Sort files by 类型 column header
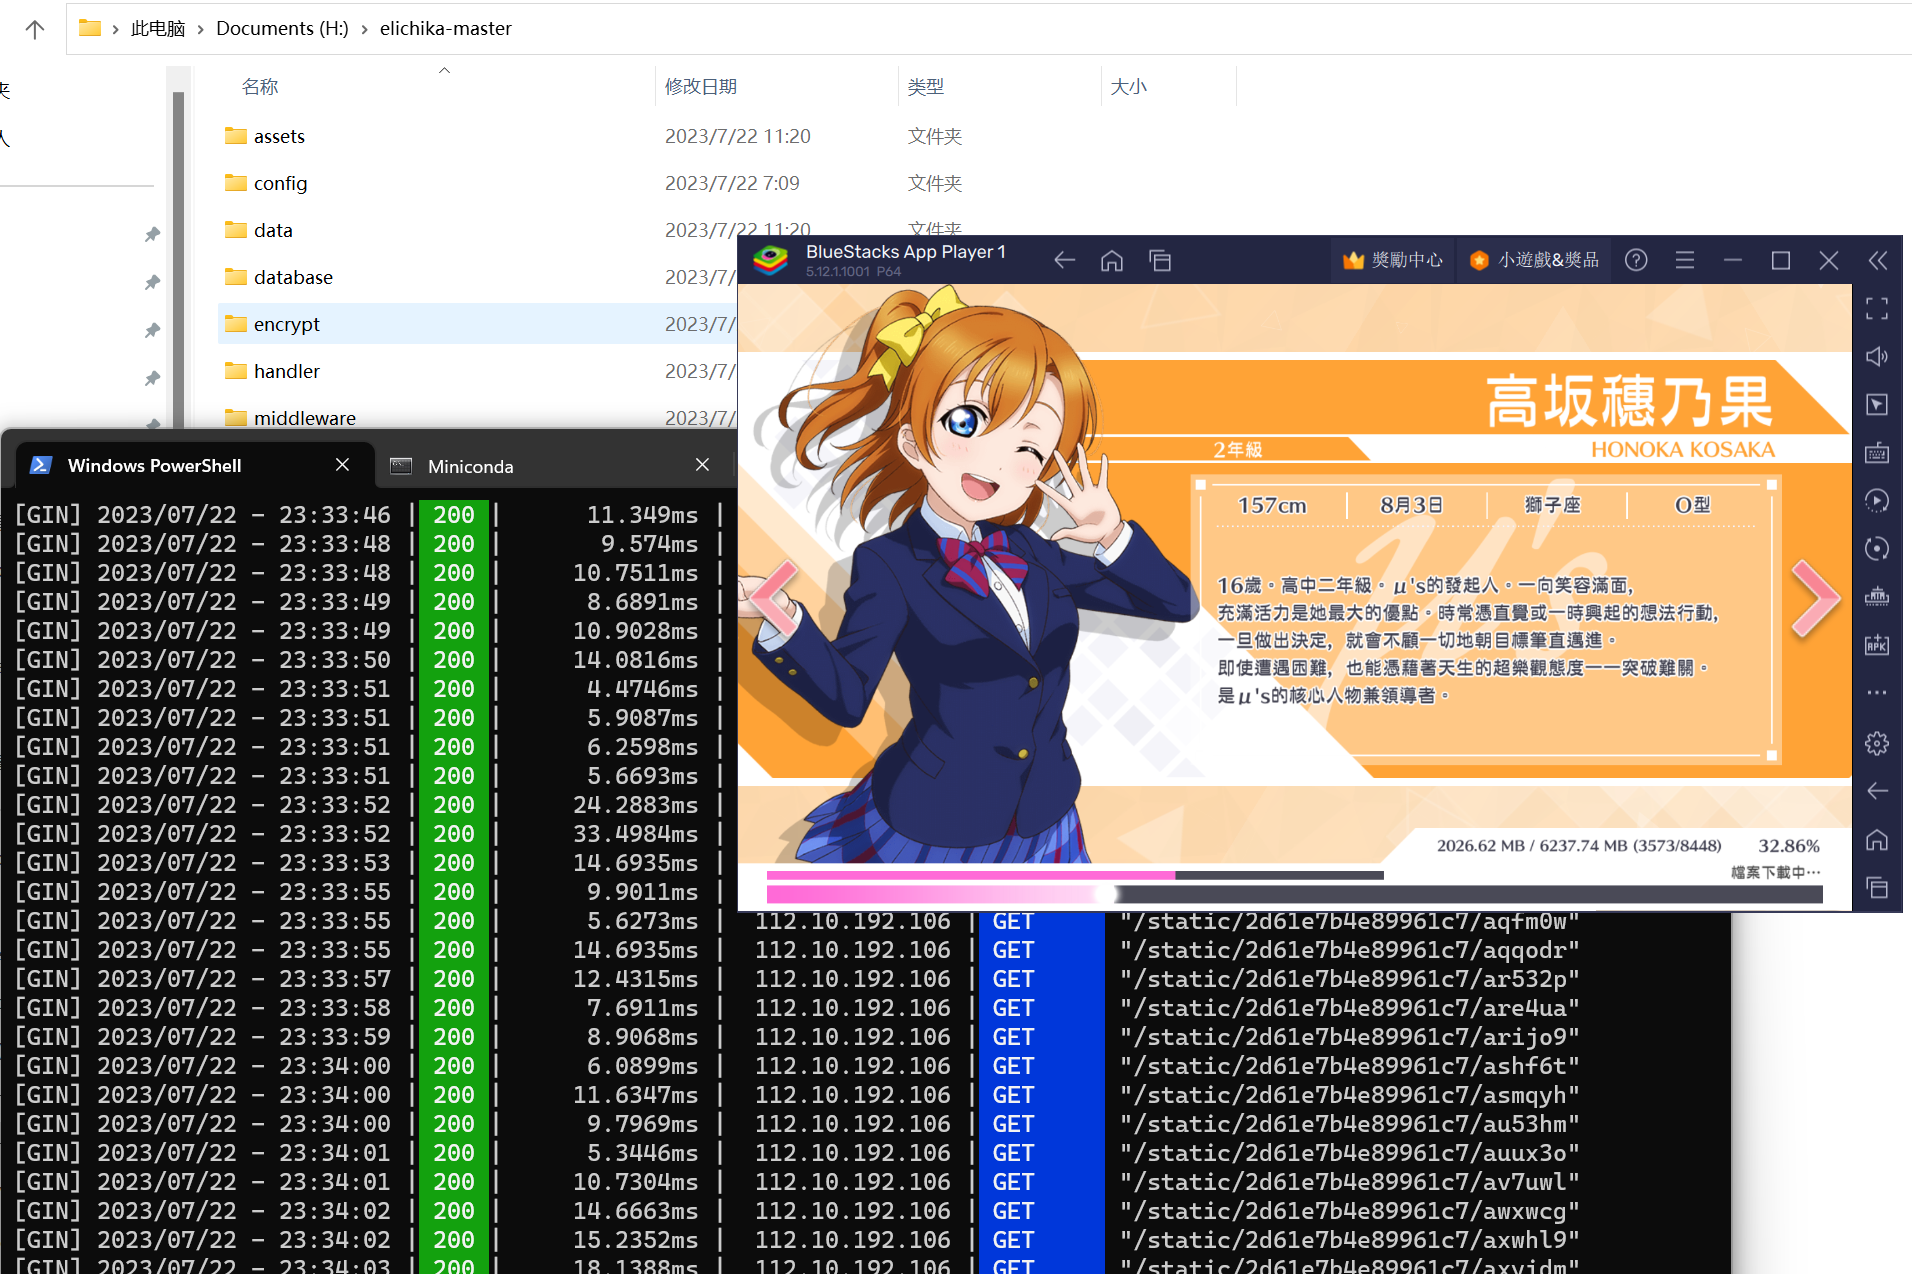Screen dimensions: 1912x1274 pos(926,87)
